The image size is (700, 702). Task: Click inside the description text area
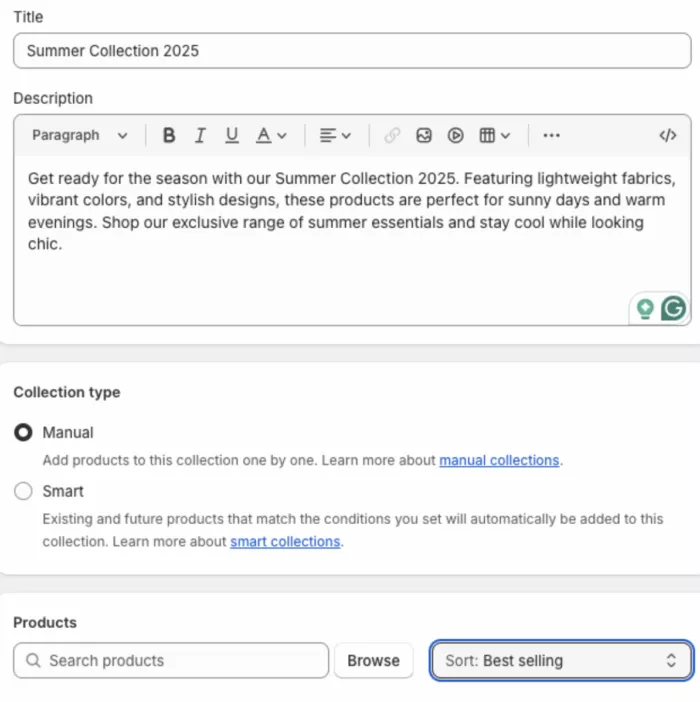click(352, 240)
